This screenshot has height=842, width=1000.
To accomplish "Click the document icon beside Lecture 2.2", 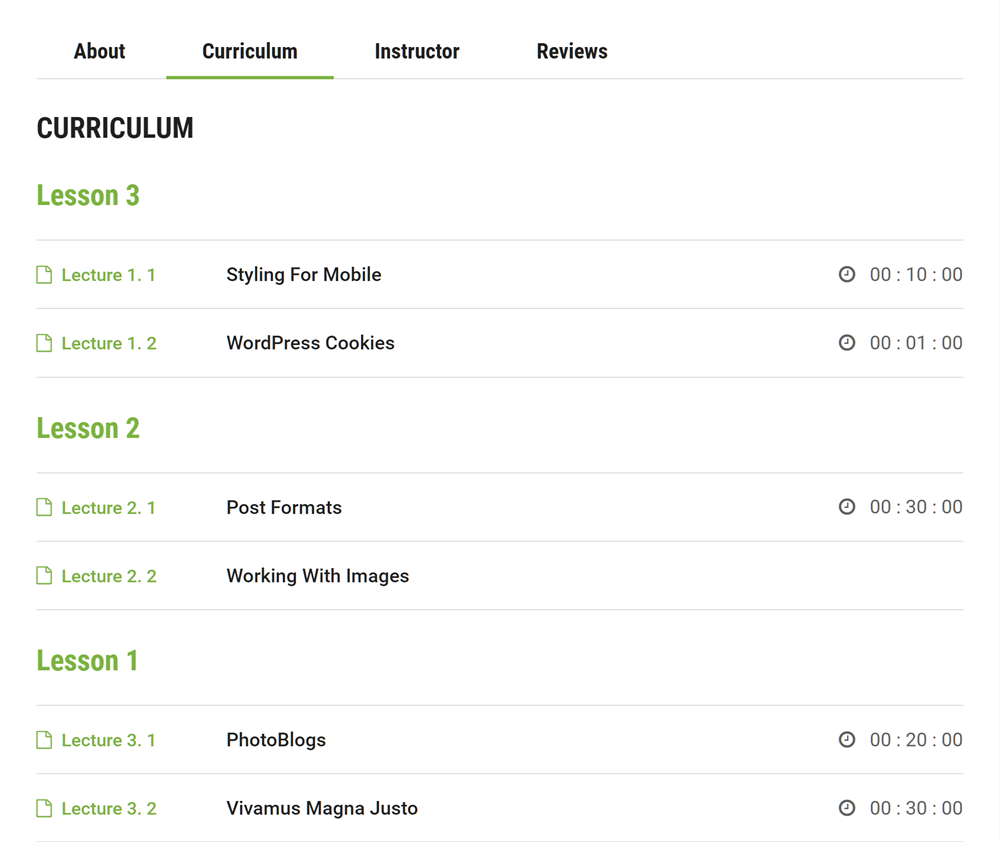I will [44, 576].
